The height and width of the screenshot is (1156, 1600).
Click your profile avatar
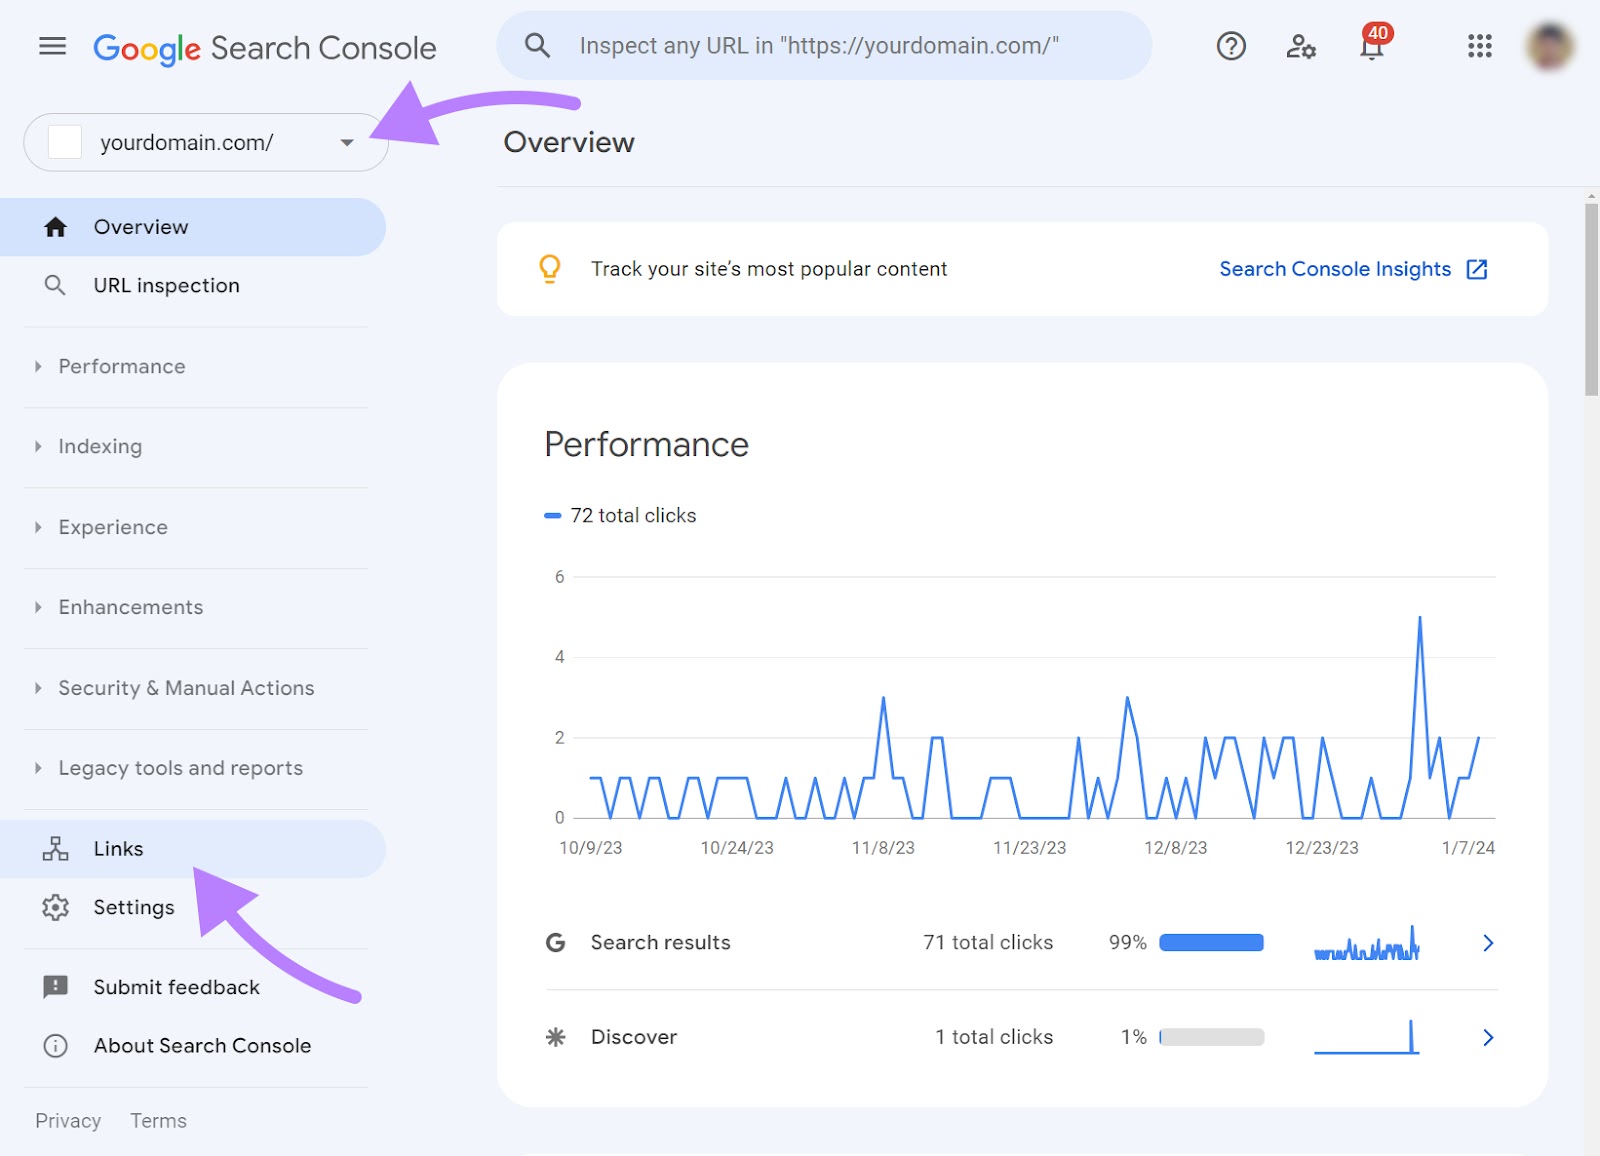pyautogui.click(x=1551, y=46)
